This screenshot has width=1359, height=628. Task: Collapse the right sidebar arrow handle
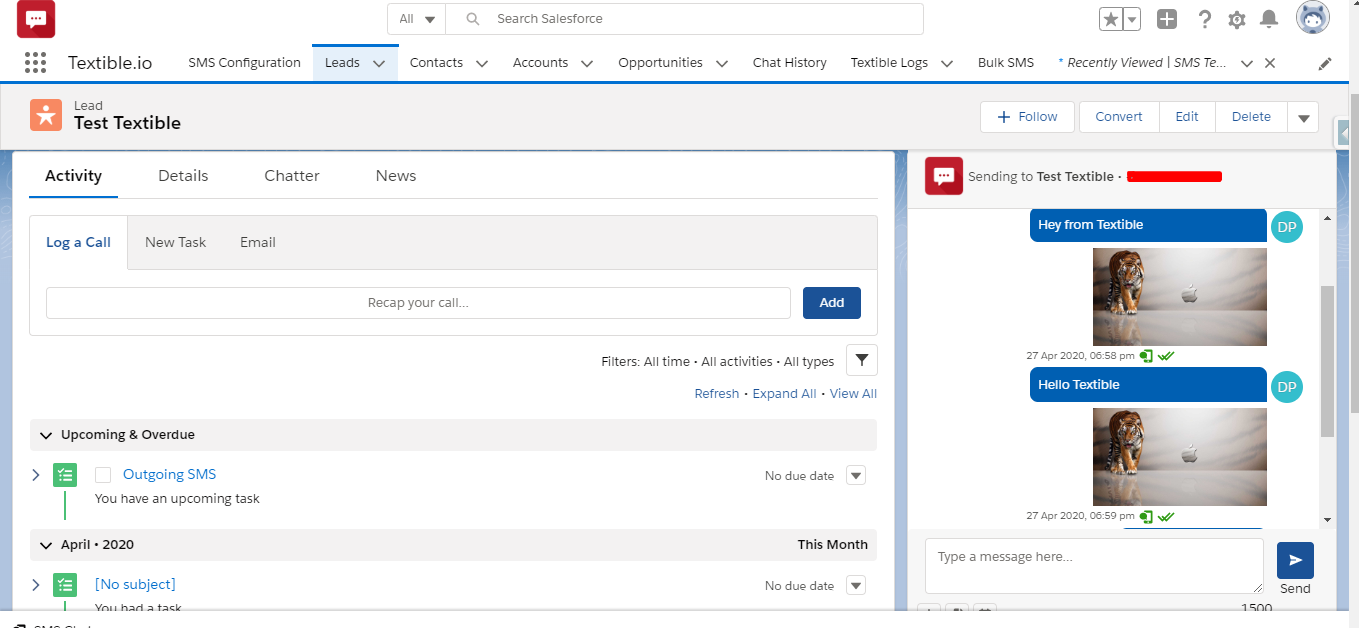[1342, 131]
